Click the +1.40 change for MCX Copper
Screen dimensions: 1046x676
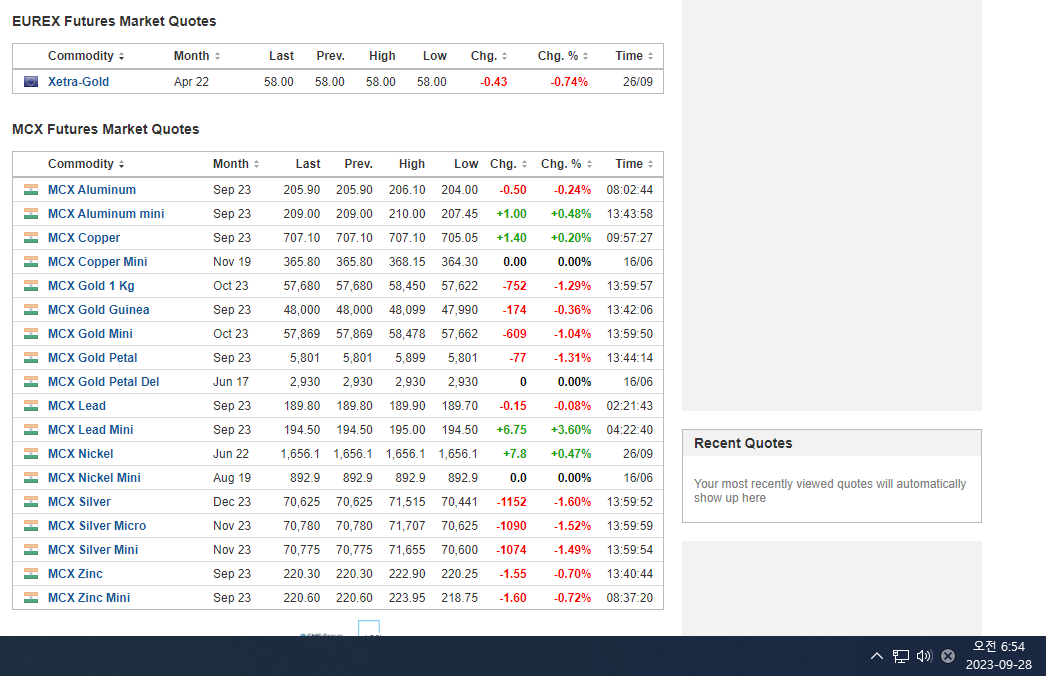[x=512, y=238]
